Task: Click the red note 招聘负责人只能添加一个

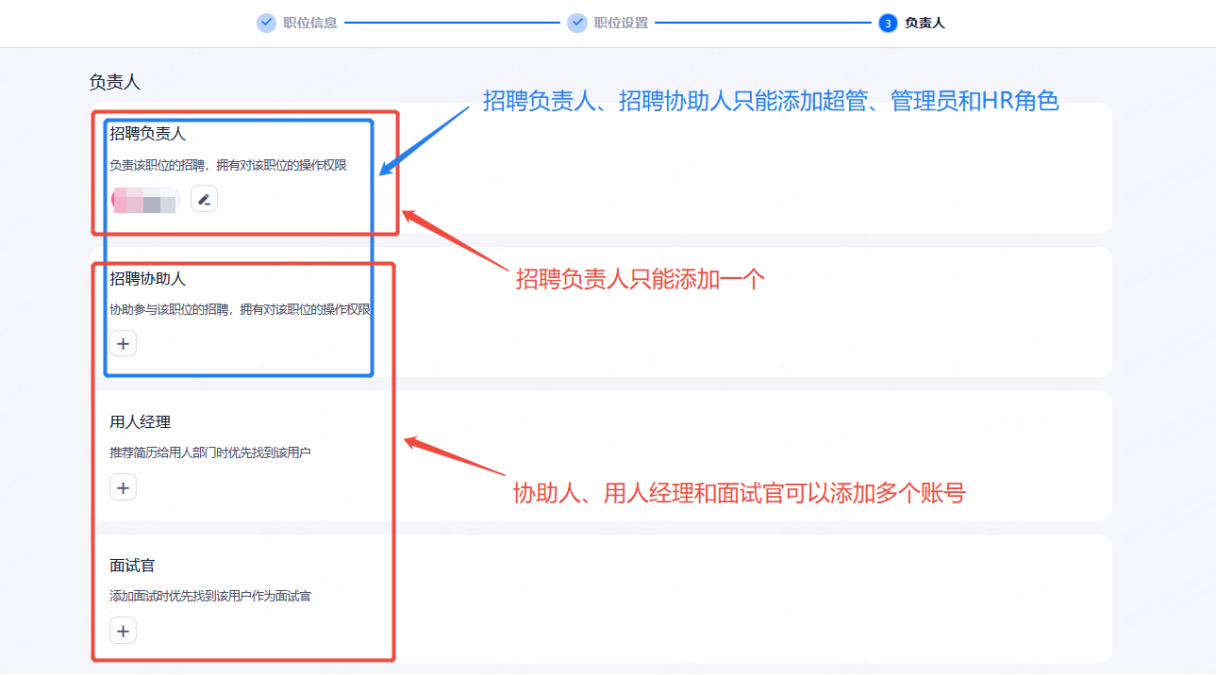Action: pos(640,279)
